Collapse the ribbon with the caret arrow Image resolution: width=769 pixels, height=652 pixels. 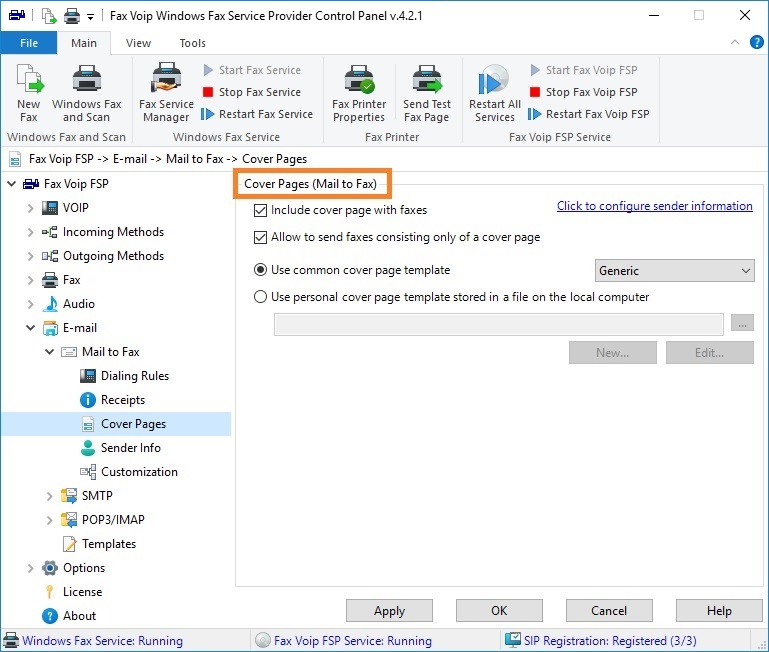pyautogui.click(x=735, y=42)
